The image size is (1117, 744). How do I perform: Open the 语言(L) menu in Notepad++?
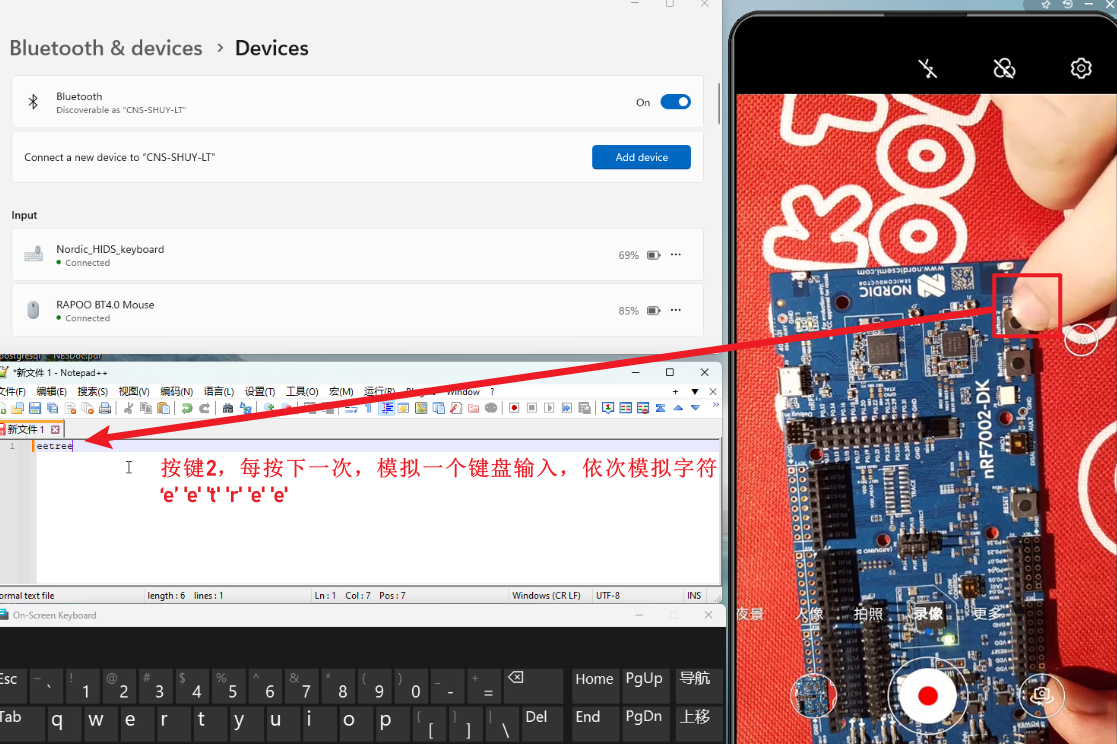(219, 392)
